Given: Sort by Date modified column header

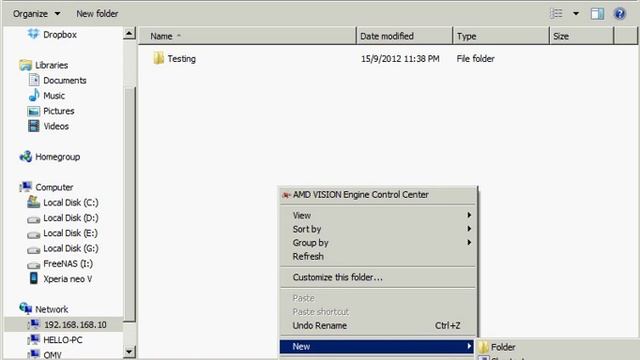Looking at the screenshot, I should (404, 36).
